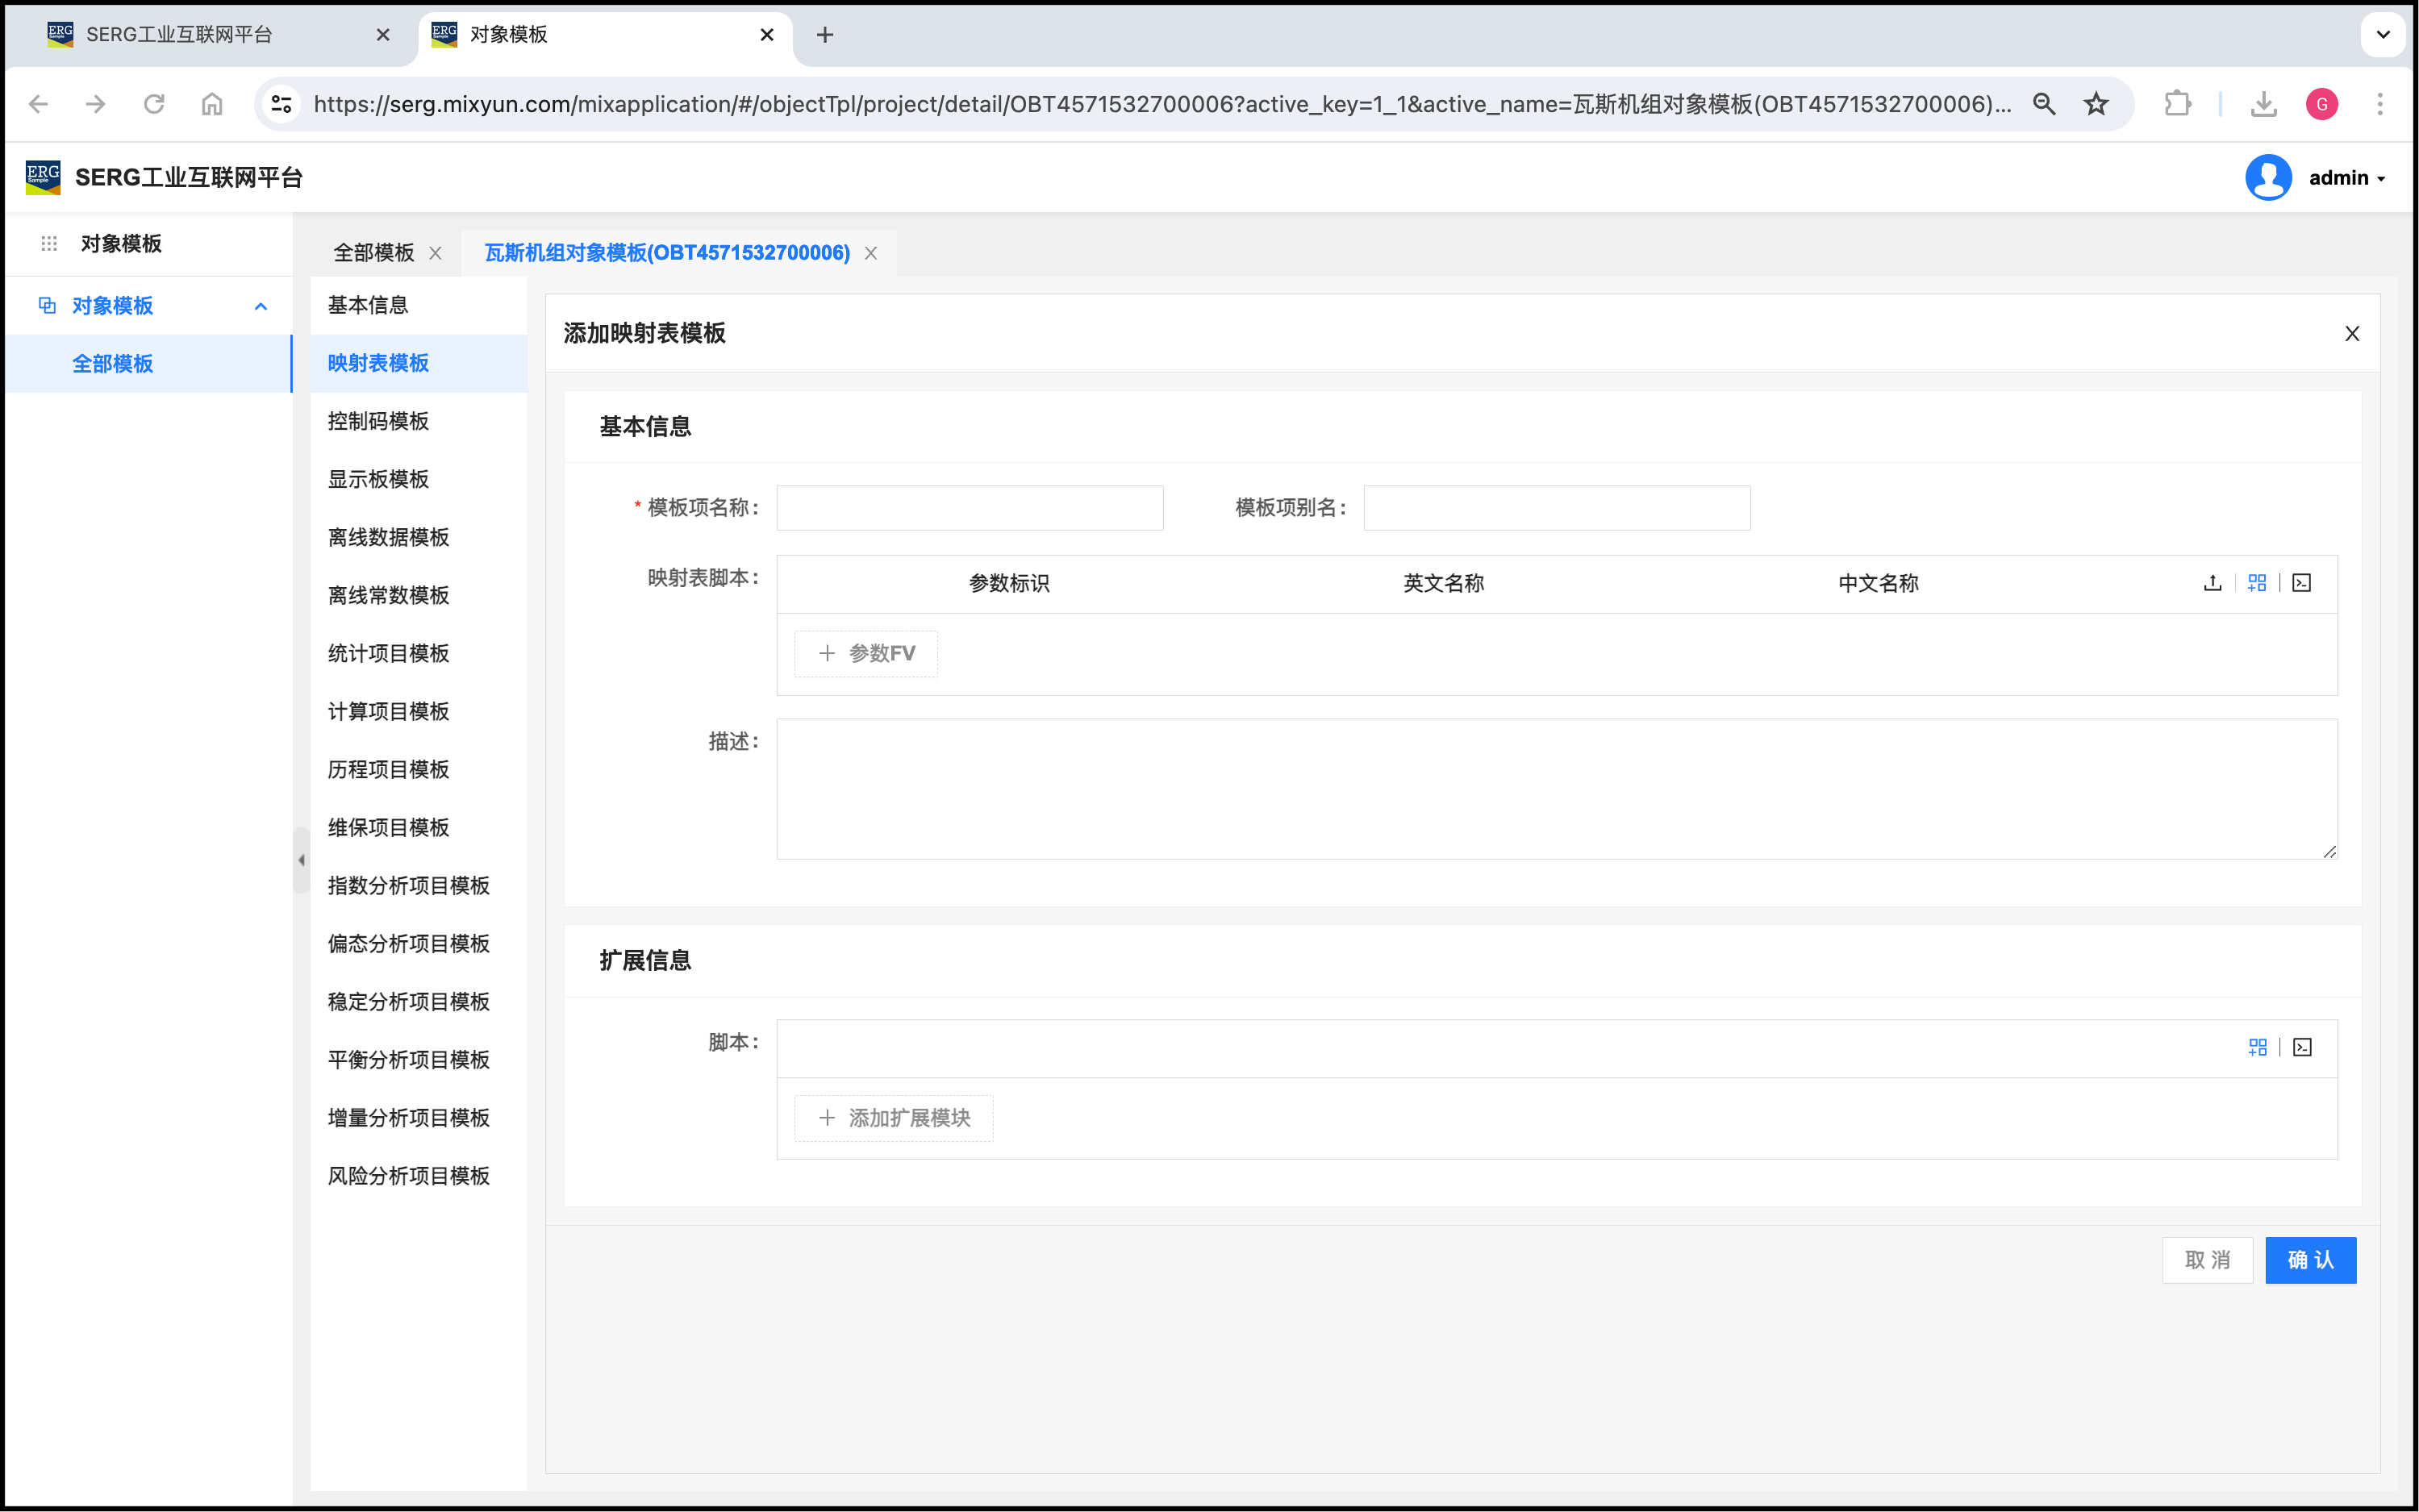Click the 确认 button

tap(2310, 1260)
